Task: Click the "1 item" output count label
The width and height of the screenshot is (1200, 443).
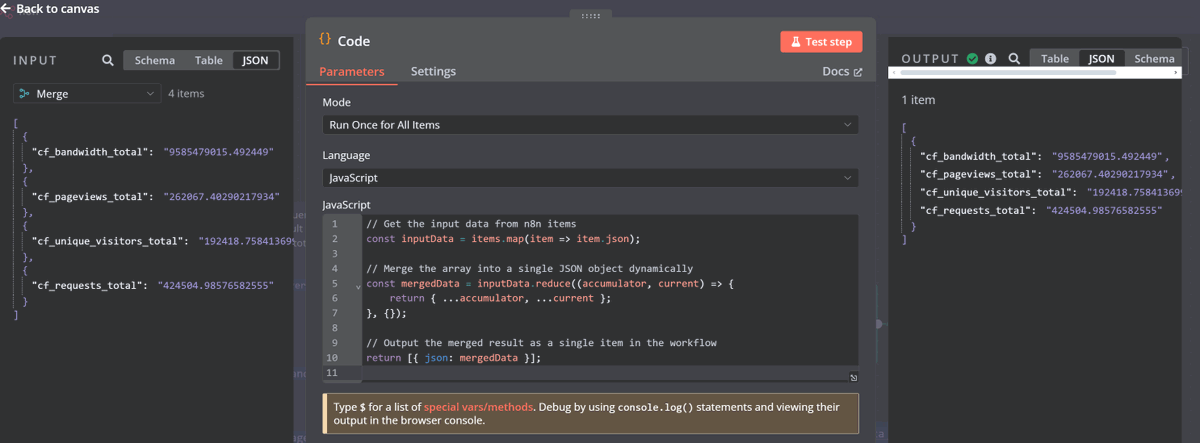Action: 918,100
